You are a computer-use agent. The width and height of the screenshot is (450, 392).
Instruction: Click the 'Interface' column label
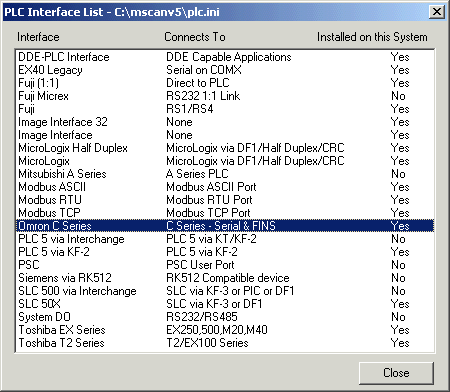[38, 37]
